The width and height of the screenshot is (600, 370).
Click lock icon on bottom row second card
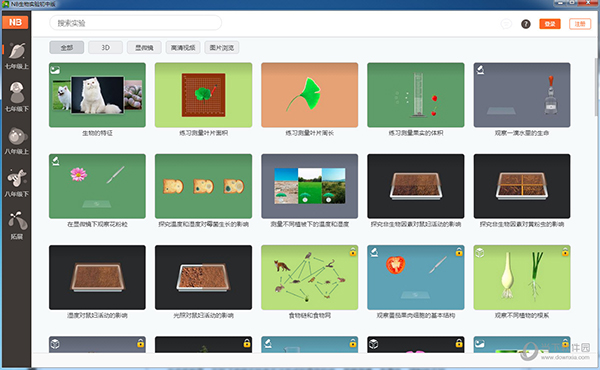[247, 343]
